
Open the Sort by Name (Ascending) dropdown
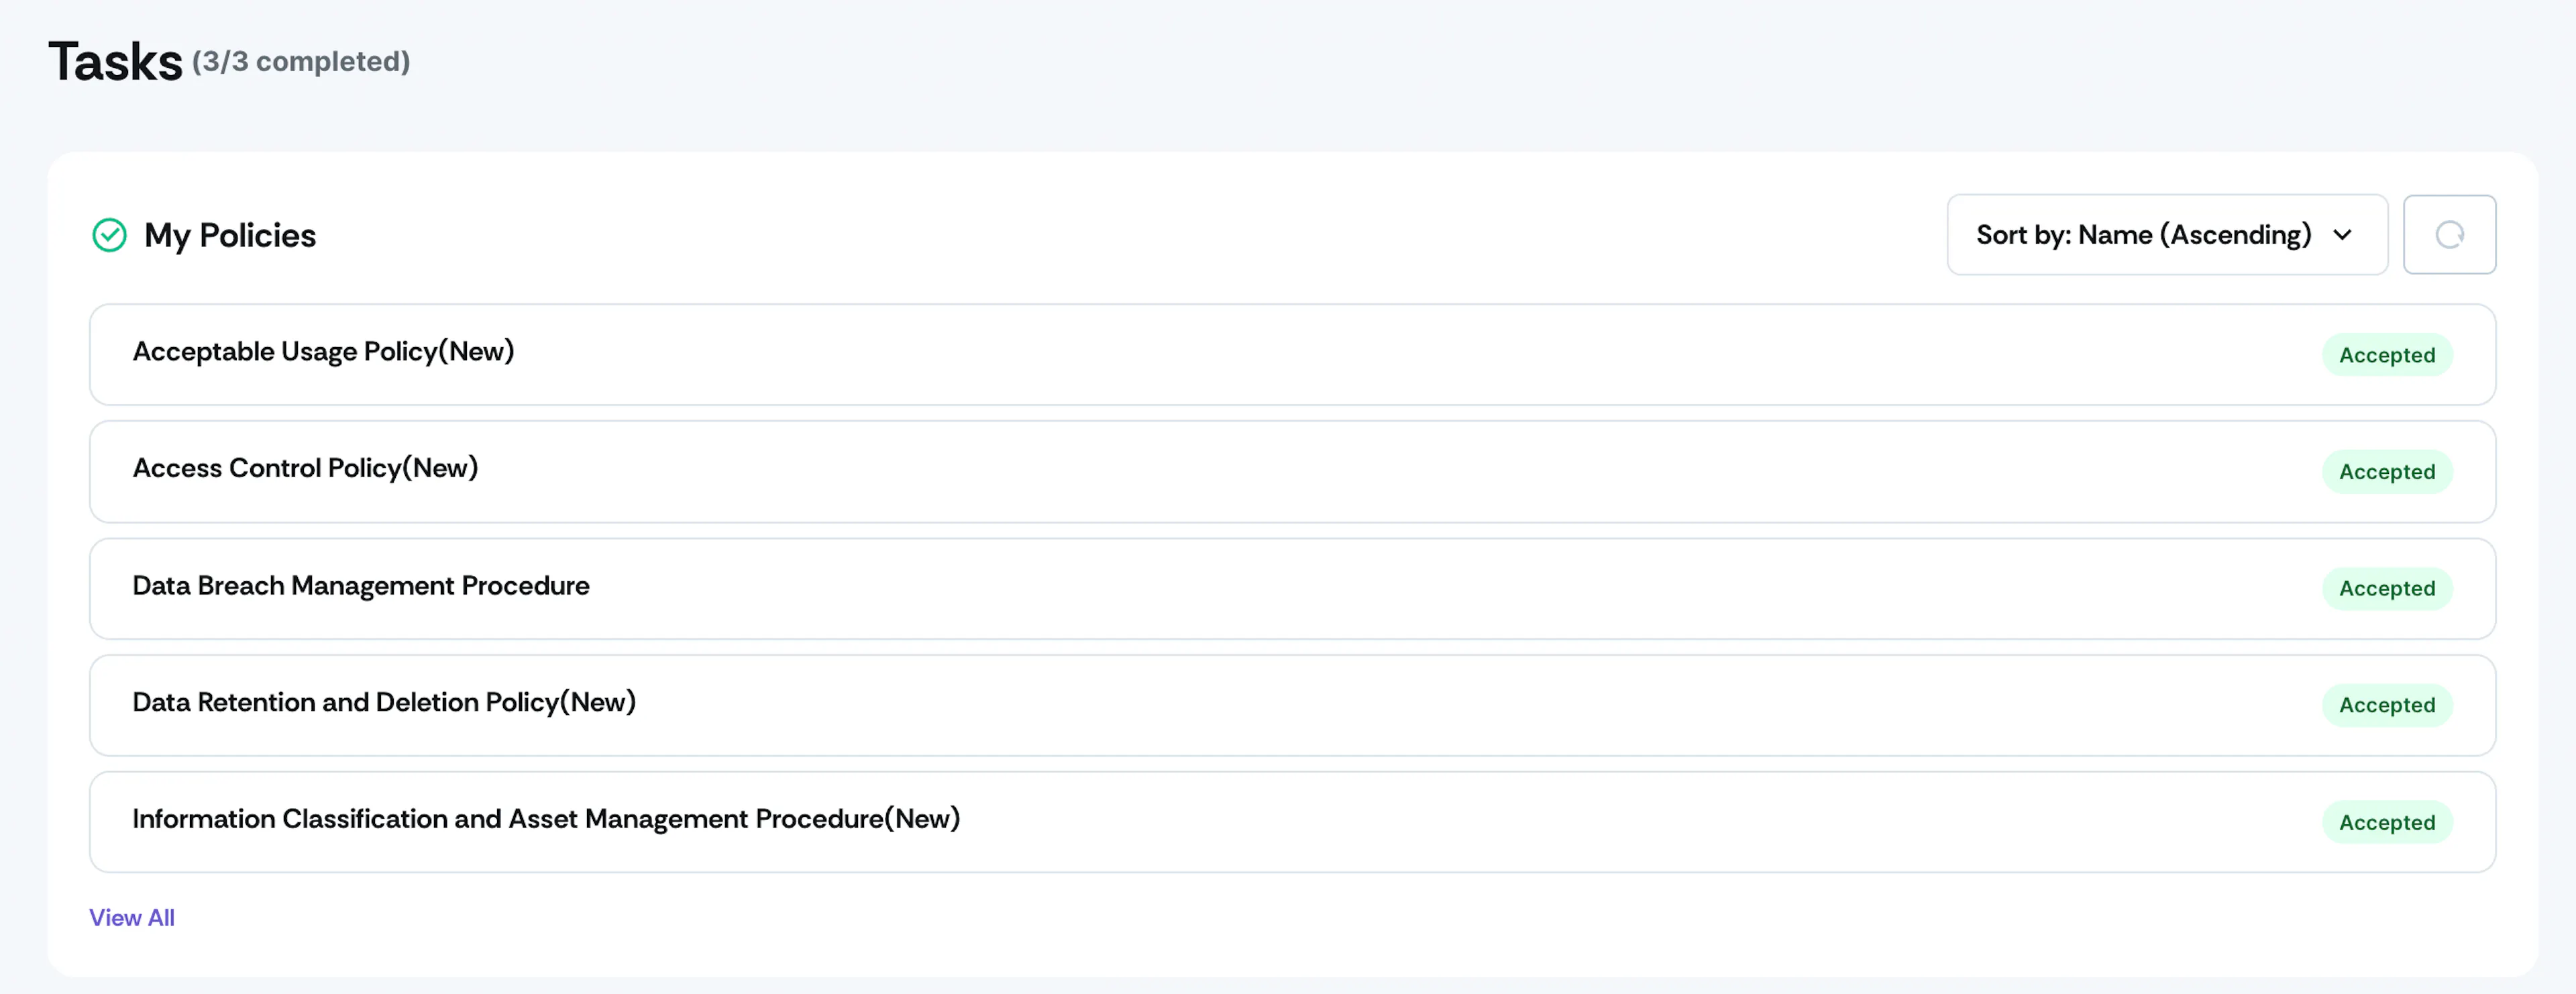coord(2167,235)
